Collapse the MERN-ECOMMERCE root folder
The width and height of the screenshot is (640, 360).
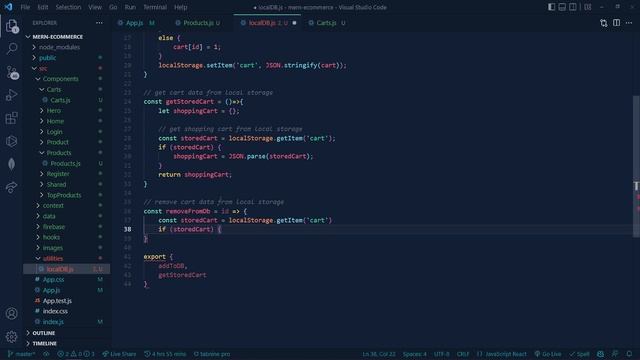pos(66,37)
